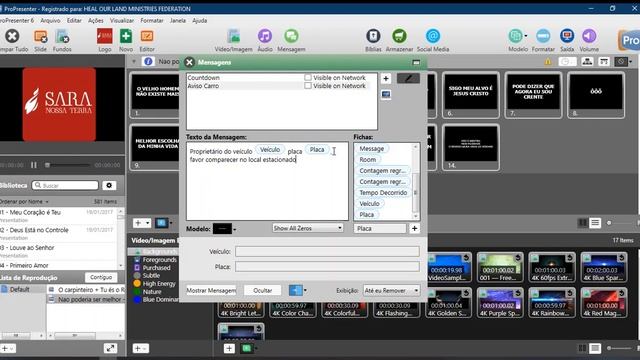Open the Exibição Até eu Remover dropdown
Viewport: 640px width, 360px height.
[391, 291]
